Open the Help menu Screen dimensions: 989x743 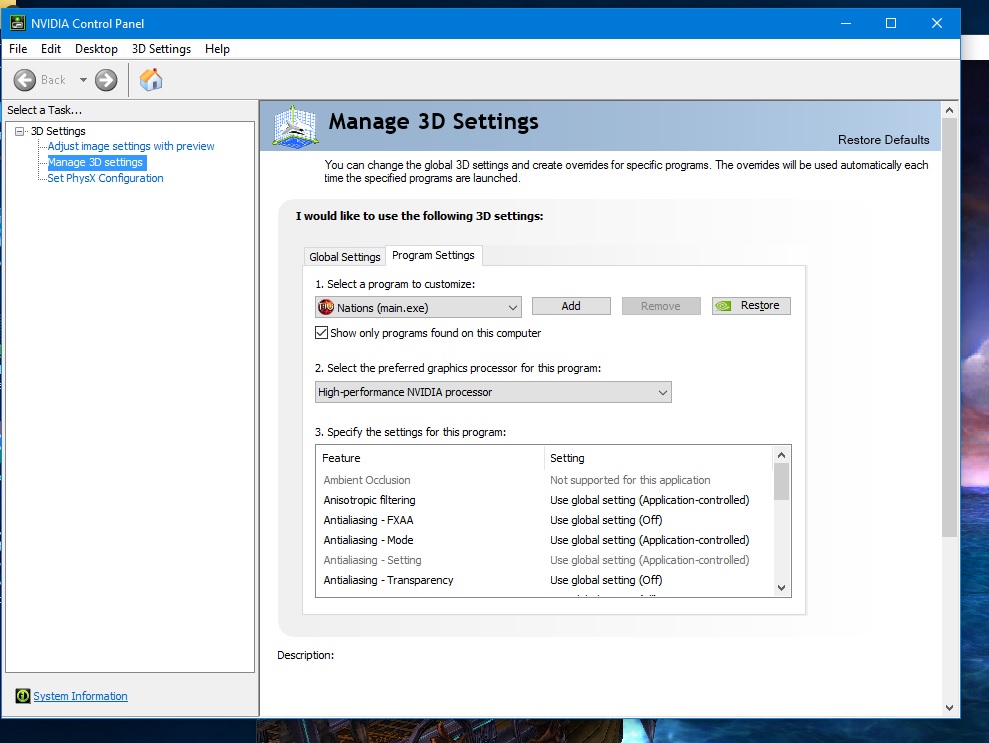[x=218, y=49]
